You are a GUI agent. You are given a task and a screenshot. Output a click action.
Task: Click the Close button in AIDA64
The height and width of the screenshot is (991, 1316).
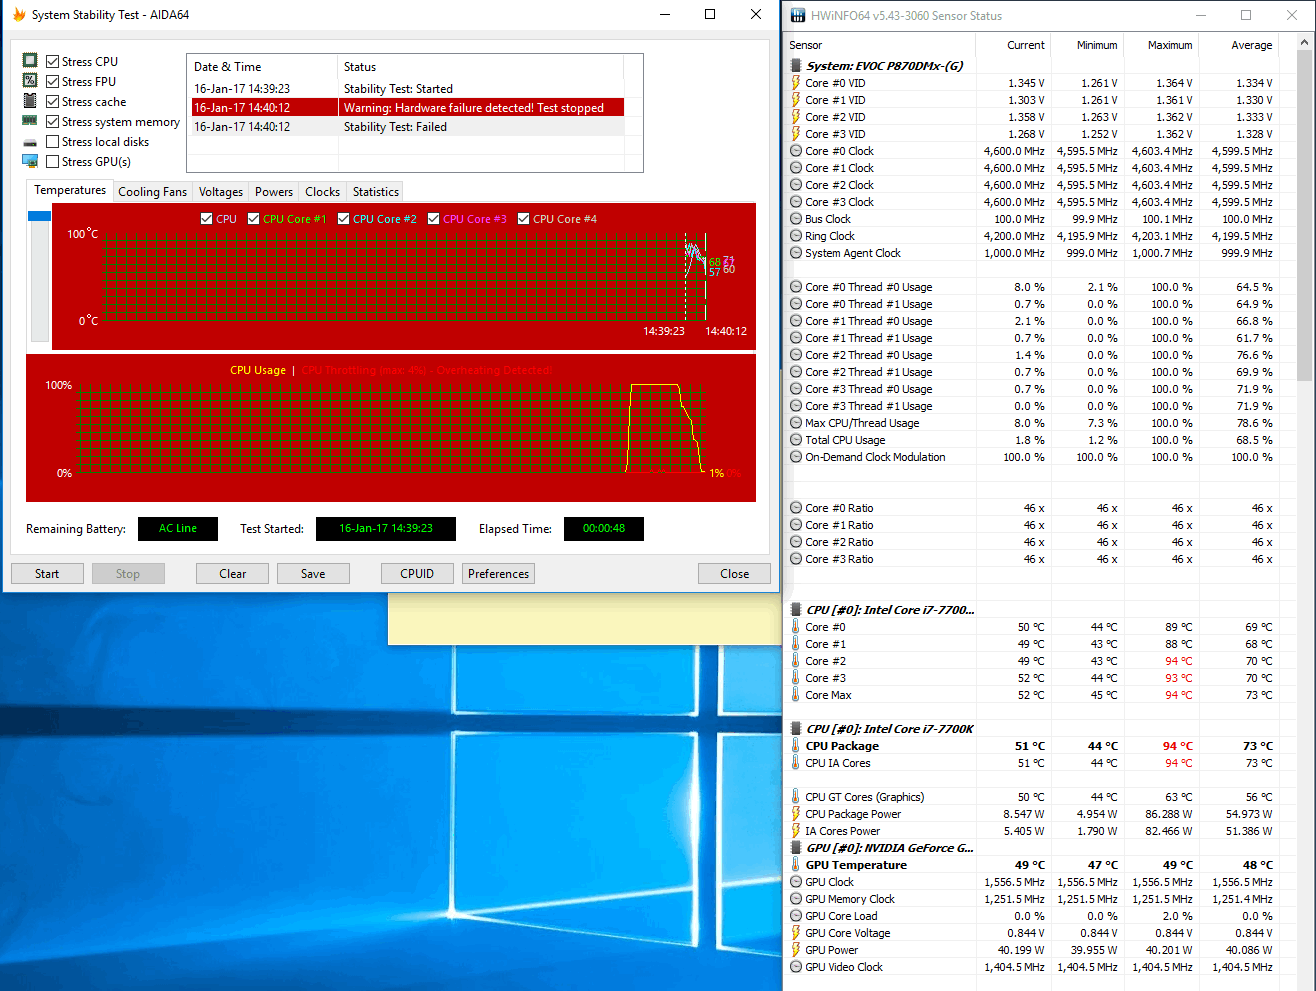click(x=734, y=574)
